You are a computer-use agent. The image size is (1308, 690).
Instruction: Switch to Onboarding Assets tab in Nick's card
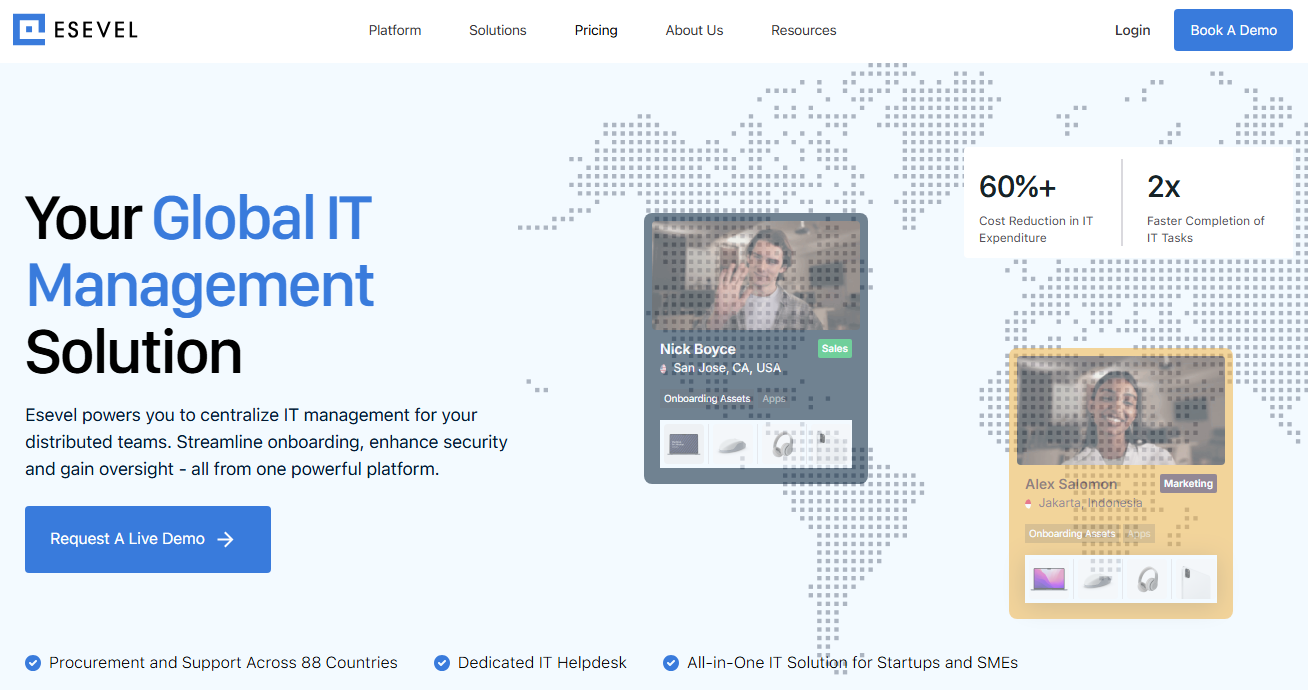(x=707, y=399)
